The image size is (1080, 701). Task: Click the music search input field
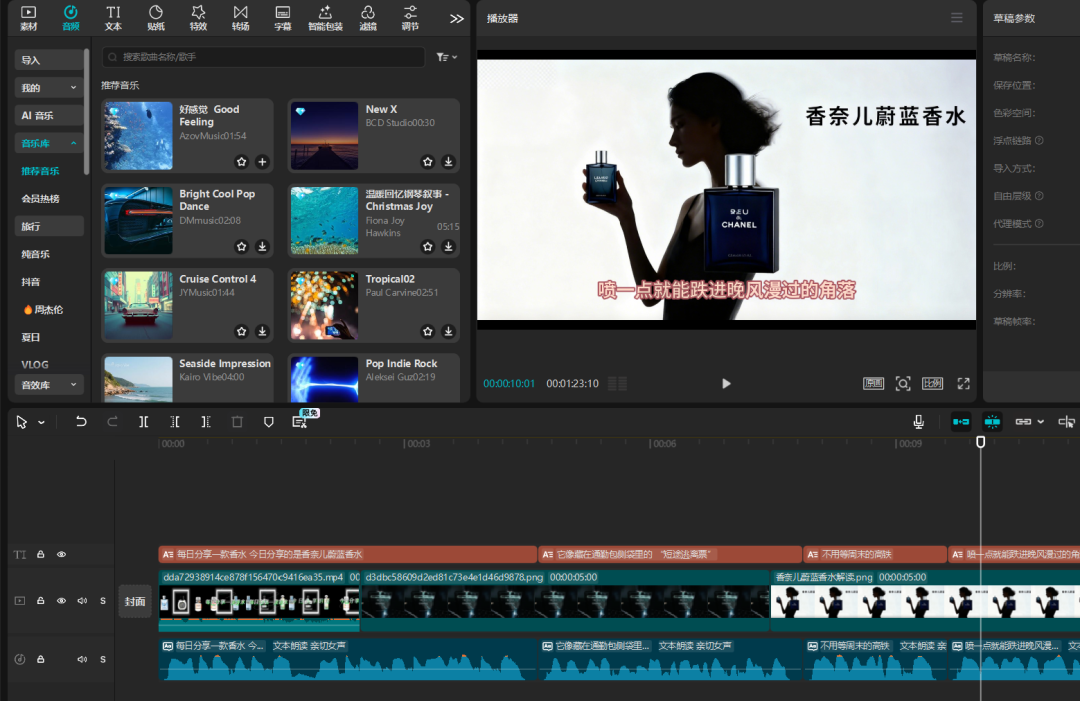tap(265, 58)
